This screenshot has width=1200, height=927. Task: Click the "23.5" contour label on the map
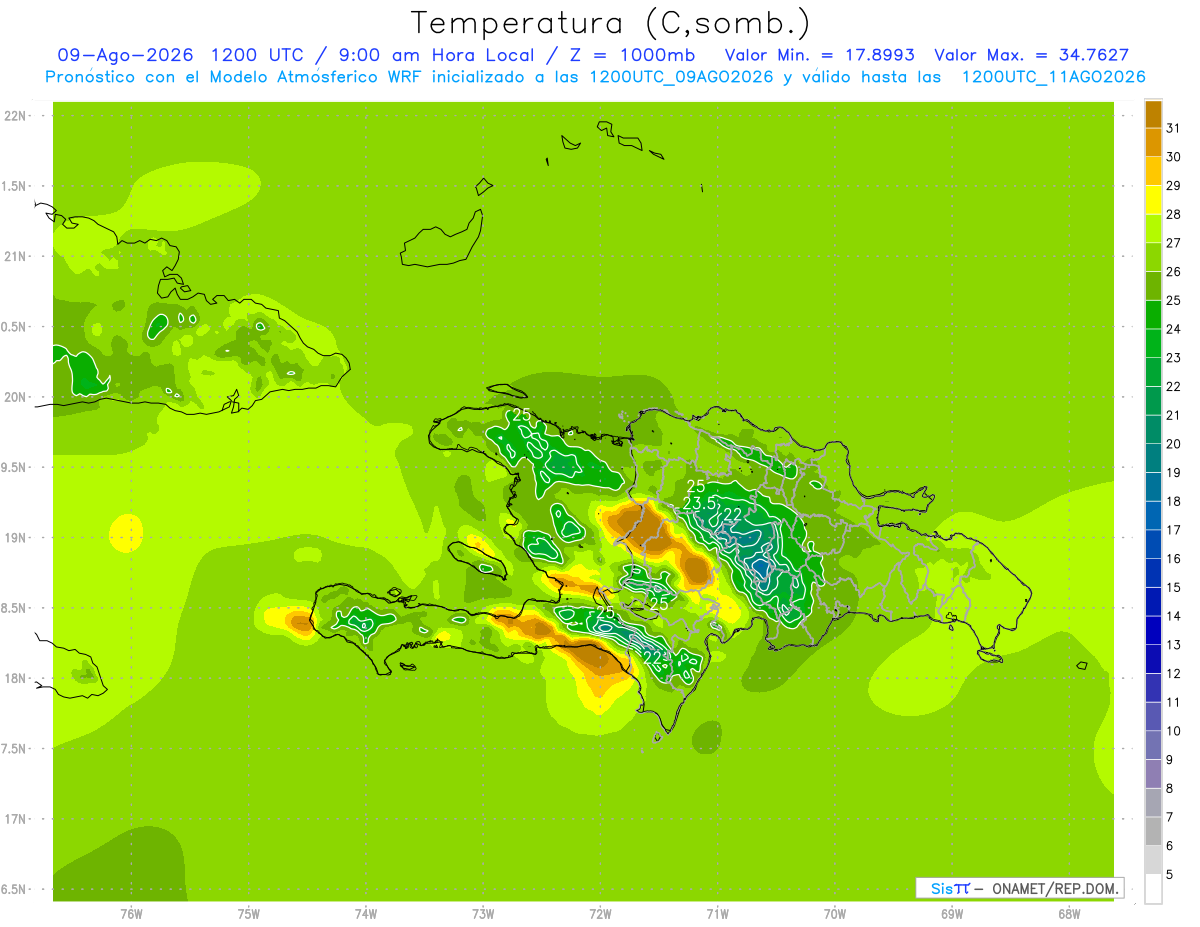click(700, 503)
